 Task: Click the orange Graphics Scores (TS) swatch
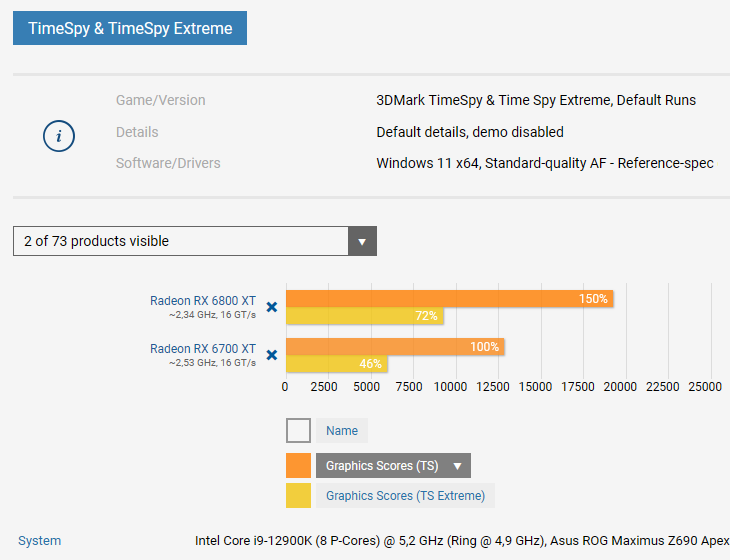click(298, 466)
